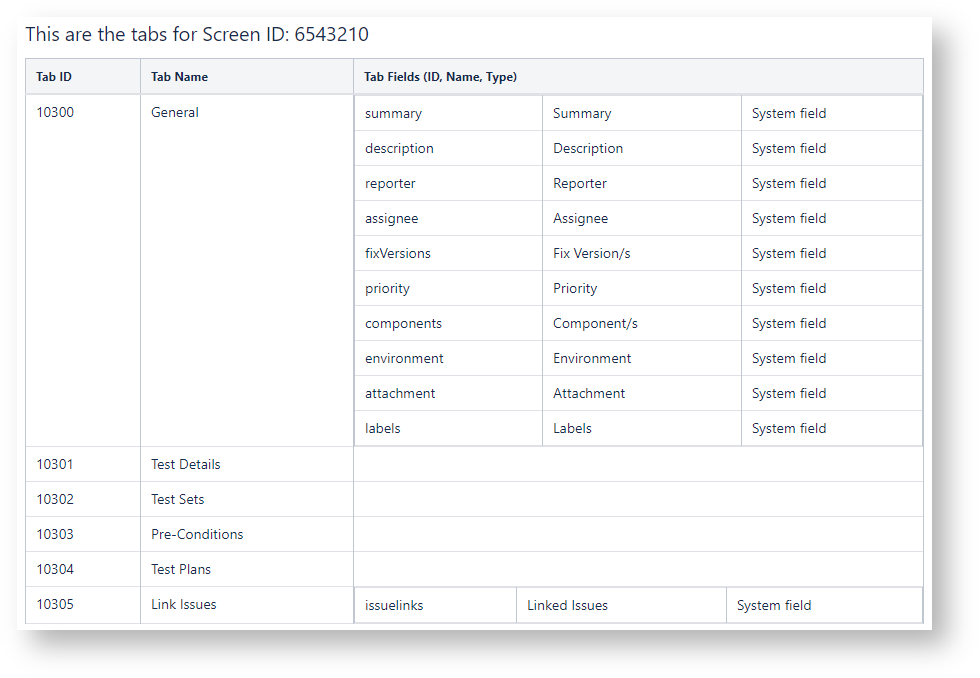The image size is (980, 678).
Task: Click the Assignee field name cell
Action: pos(580,219)
